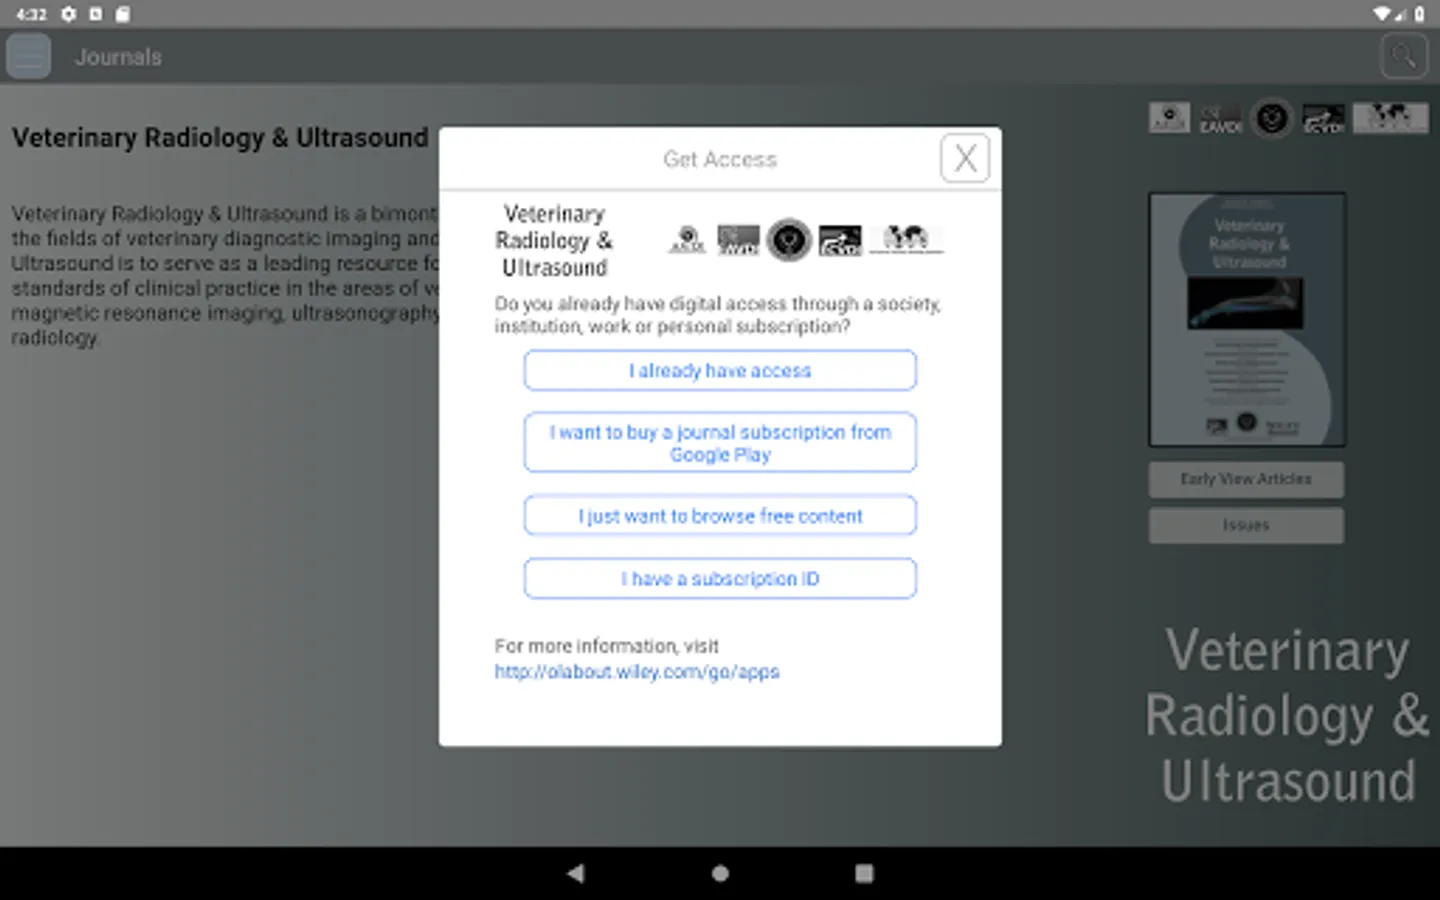The height and width of the screenshot is (900, 1440).
Task: Tap the large journal title at bottom right
Action: tap(1288, 715)
